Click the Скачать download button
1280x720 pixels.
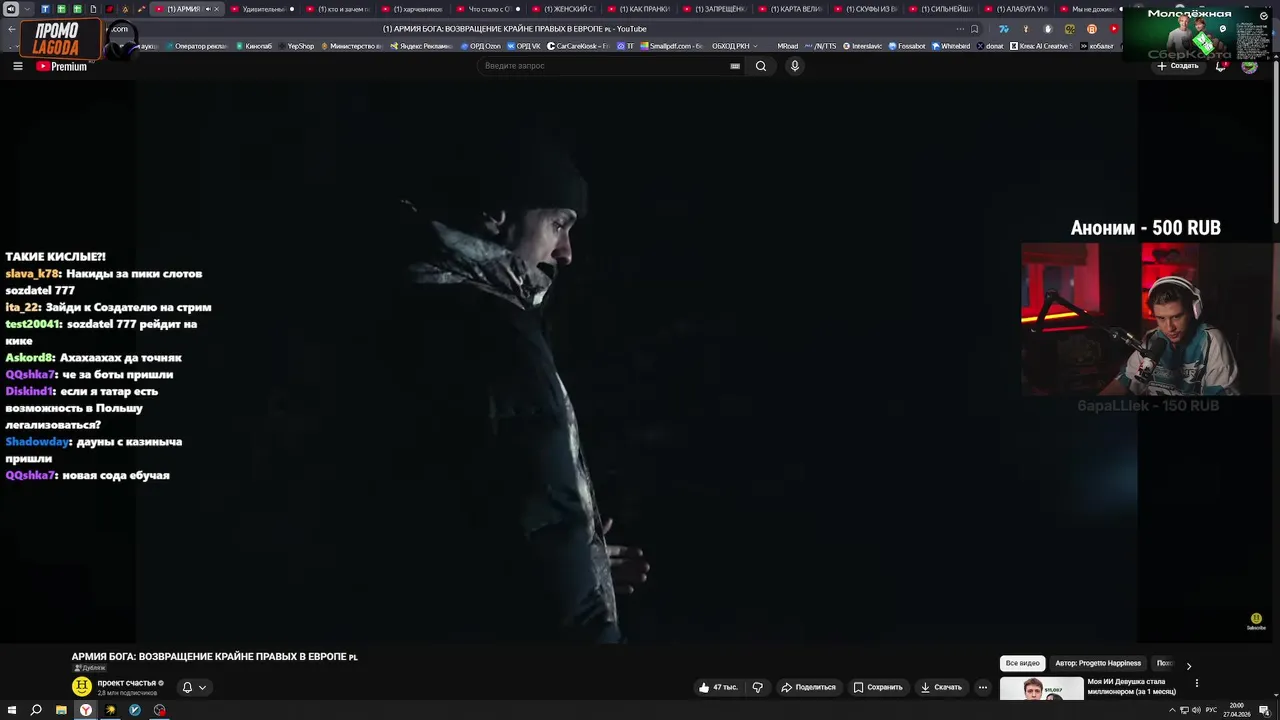[941, 687]
